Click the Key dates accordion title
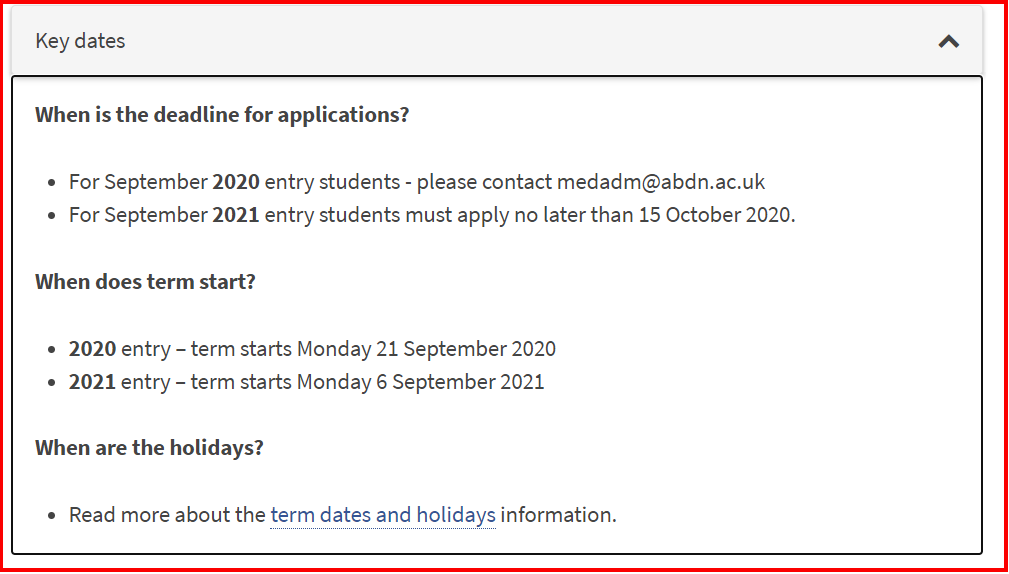The image size is (1009, 574). [x=80, y=41]
